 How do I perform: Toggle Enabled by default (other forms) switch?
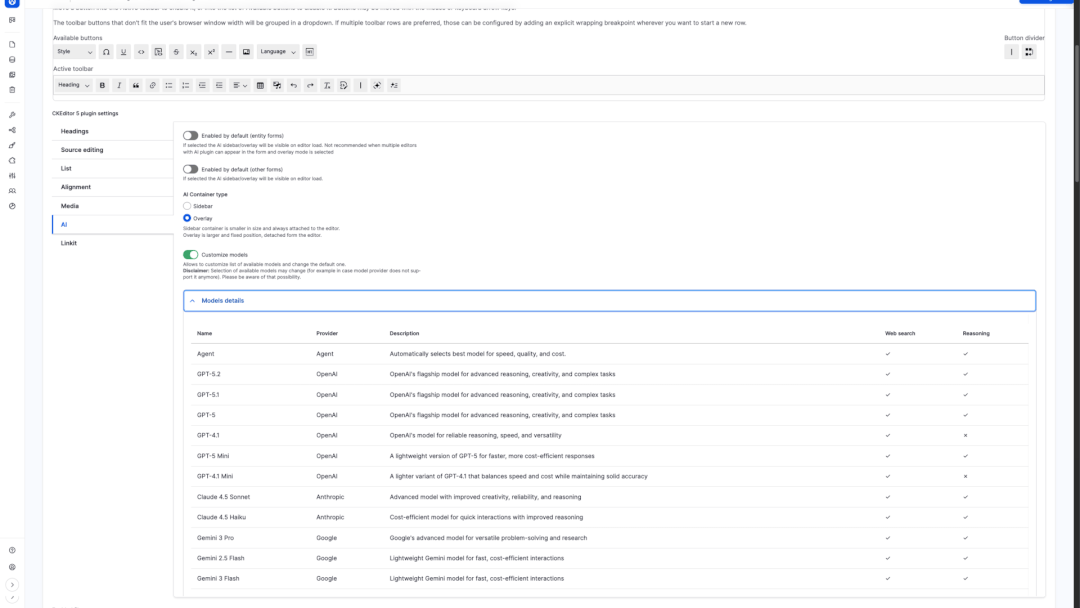[x=191, y=169]
